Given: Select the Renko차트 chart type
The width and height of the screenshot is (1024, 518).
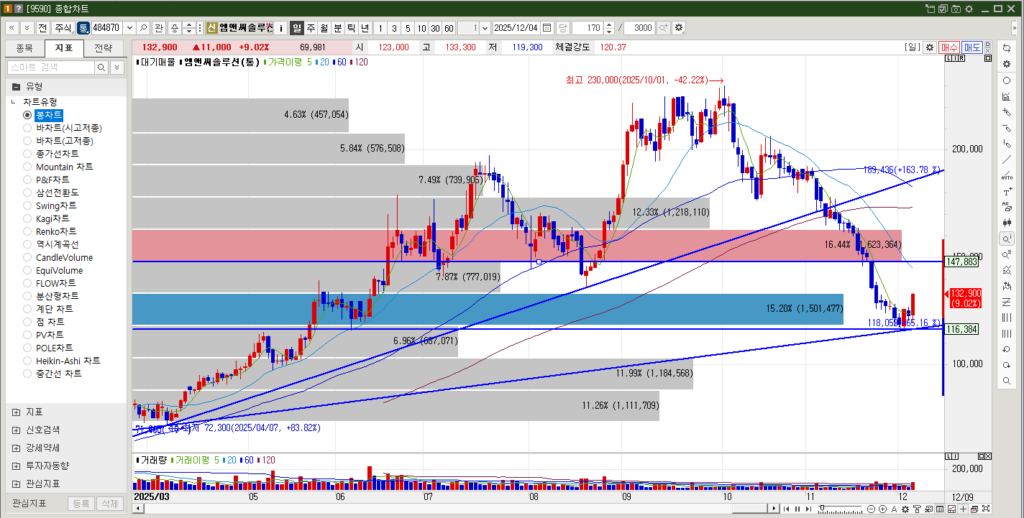Looking at the screenshot, I should tap(28, 232).
